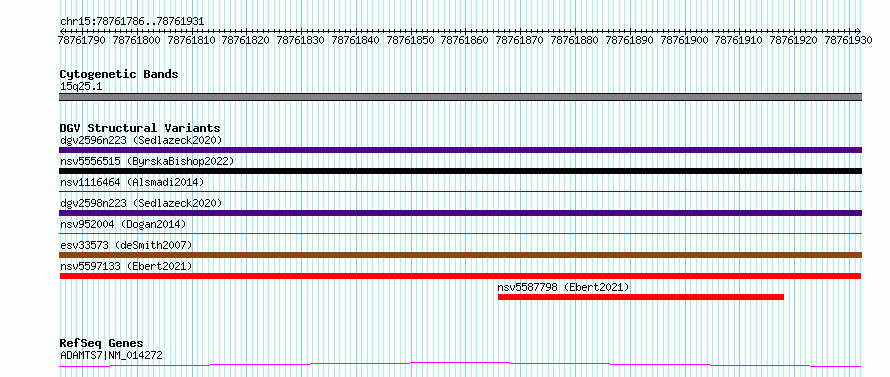Click the nsv5597133 (Ebert2021) label
The width and height of the screenshot is (890, 377).
pyautogui.click(x=125, y=266)
